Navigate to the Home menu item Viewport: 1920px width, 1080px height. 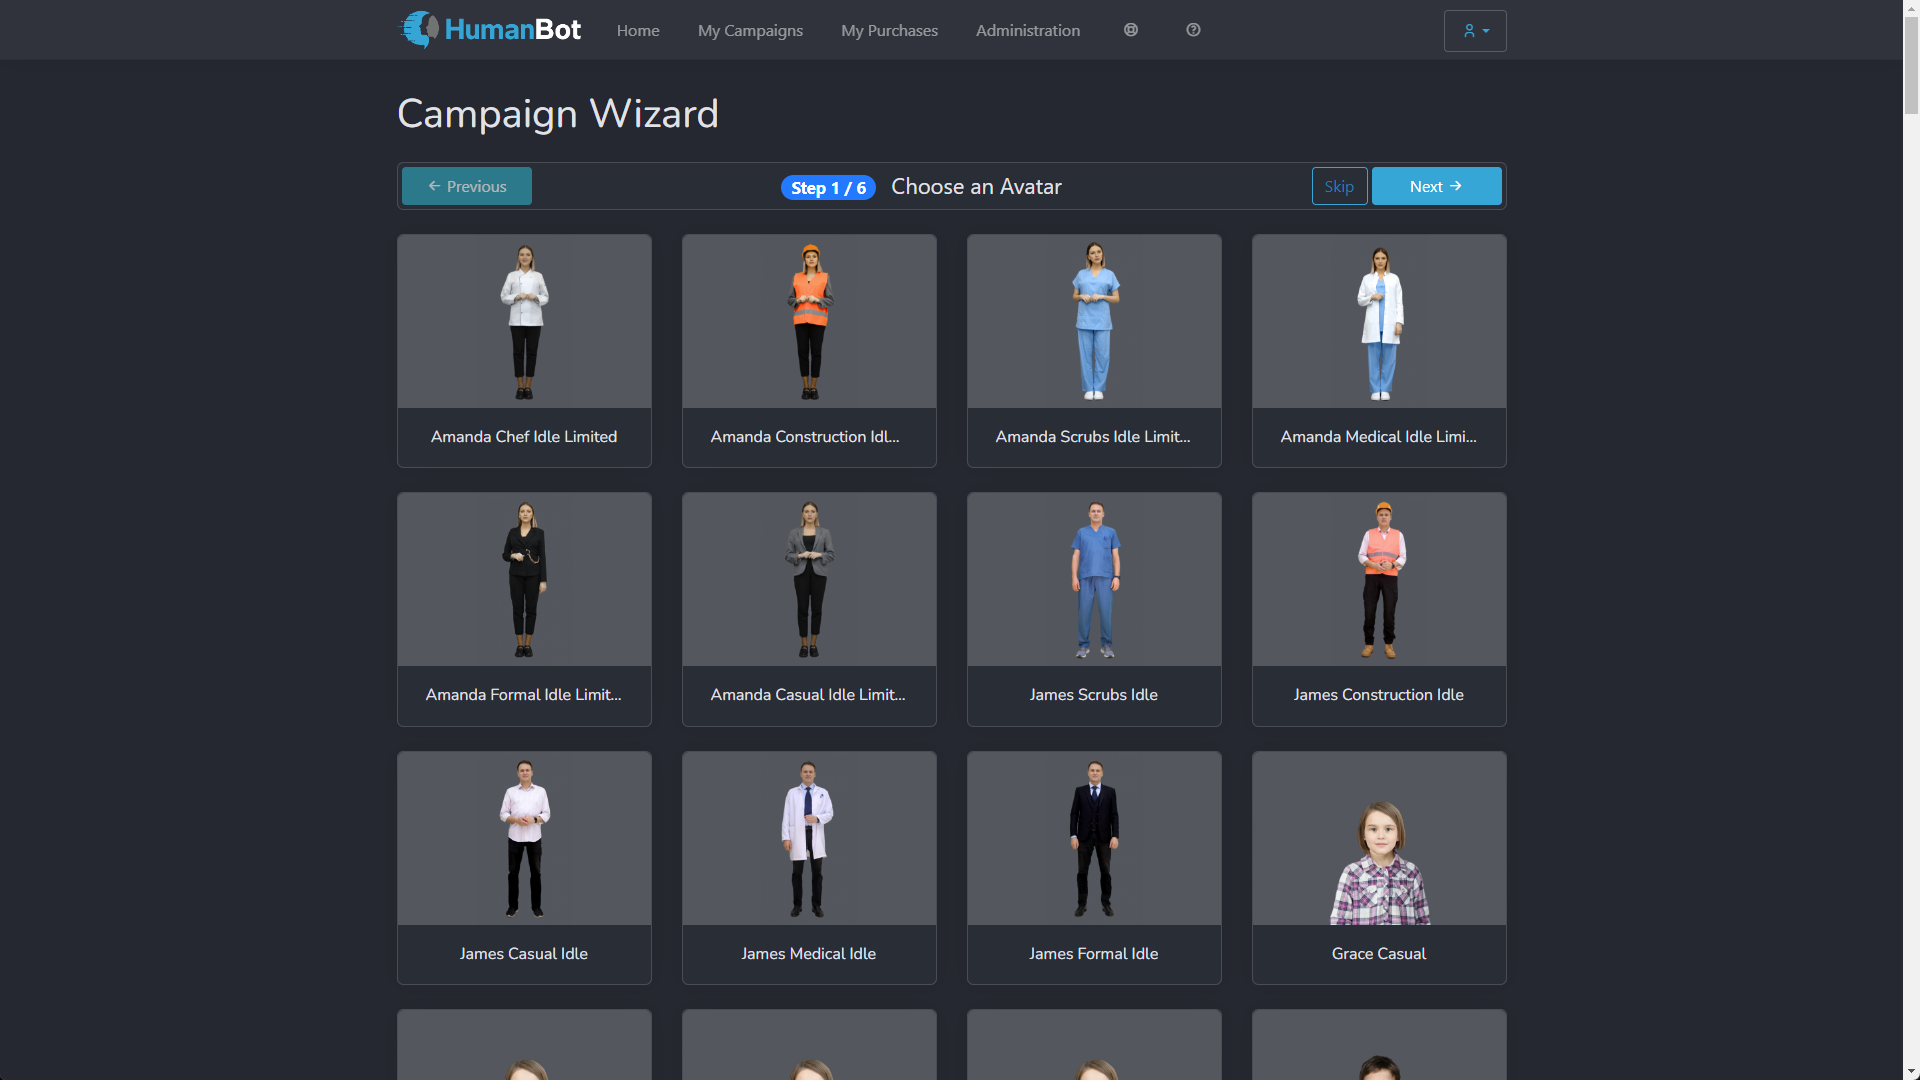click(637, 30)
